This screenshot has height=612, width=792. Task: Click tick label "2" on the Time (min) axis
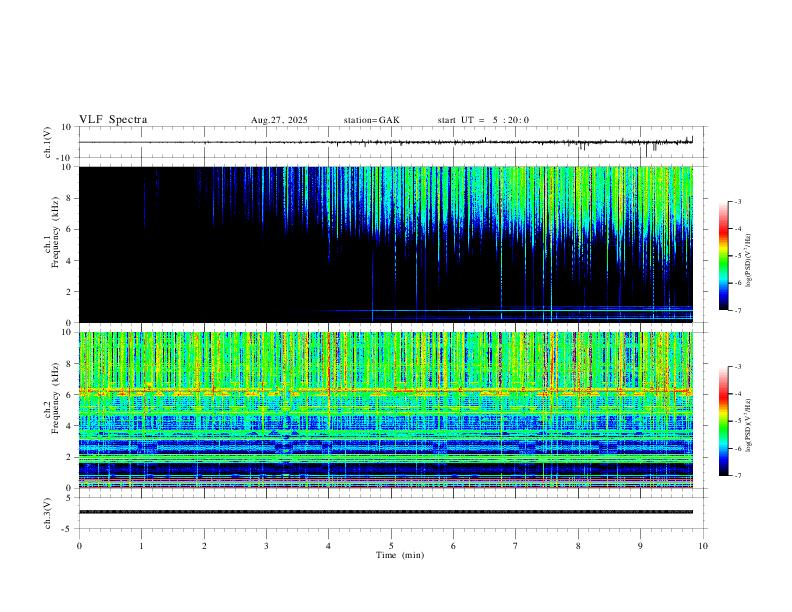coord(204,546)
